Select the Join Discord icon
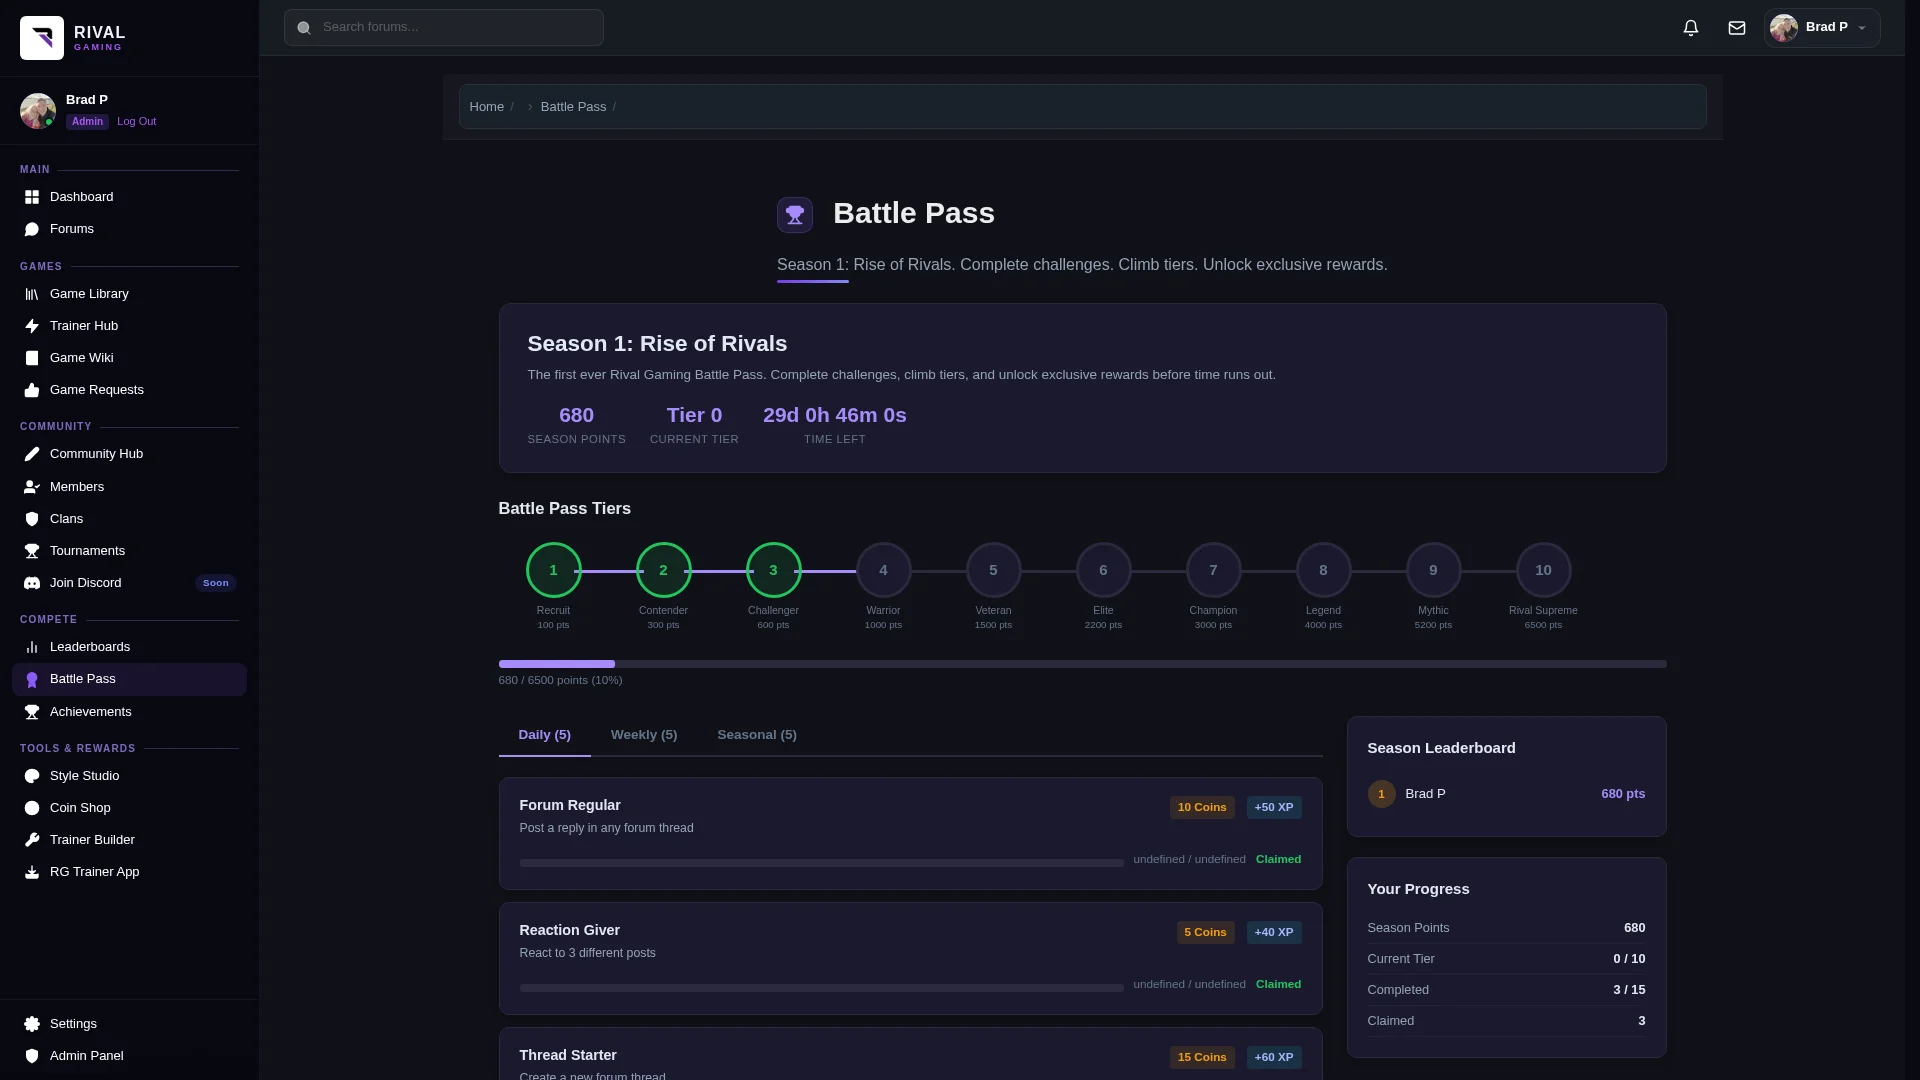The height and width of the screenshot is (1080, 1920). [x=32, y=583]
